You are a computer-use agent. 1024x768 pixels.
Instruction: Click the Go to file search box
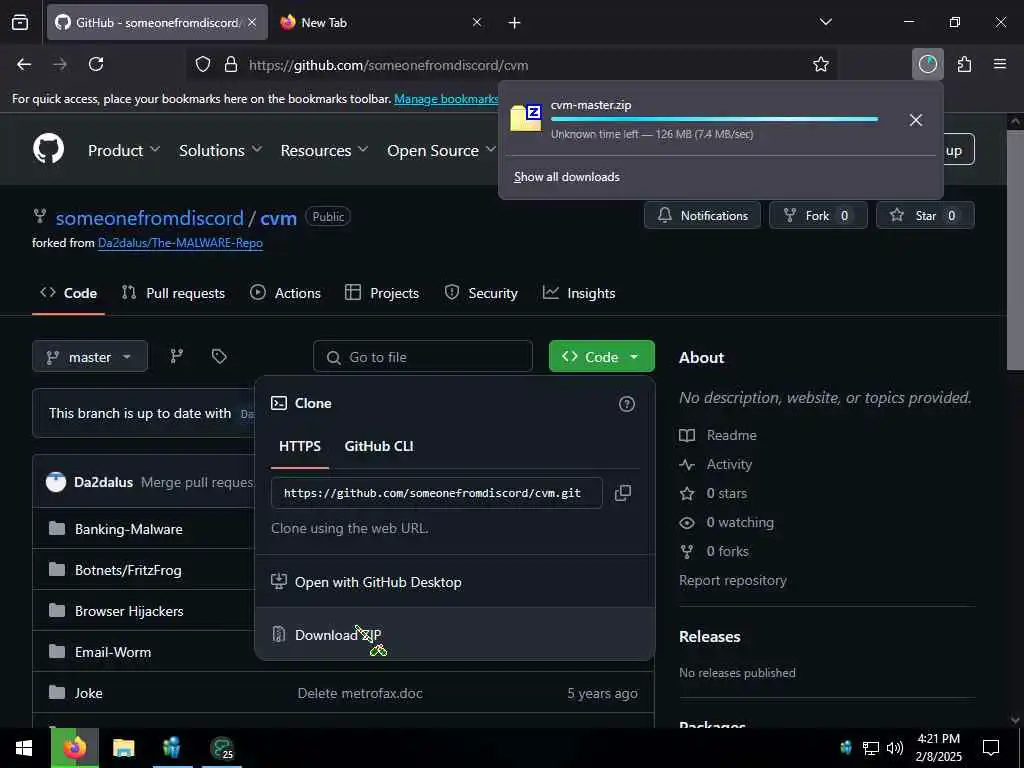(x=423, y=357)
